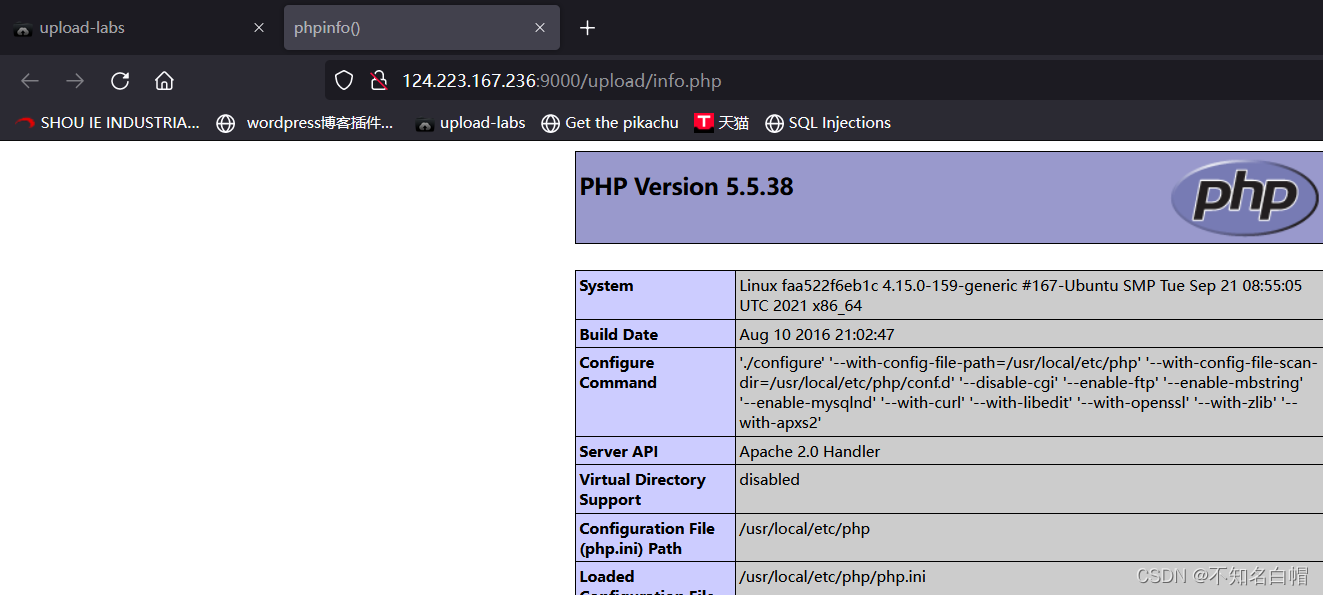The image size is (1323, 595).
Task: Click the PHP logo on the page
Action: [x=1243, y=197]
